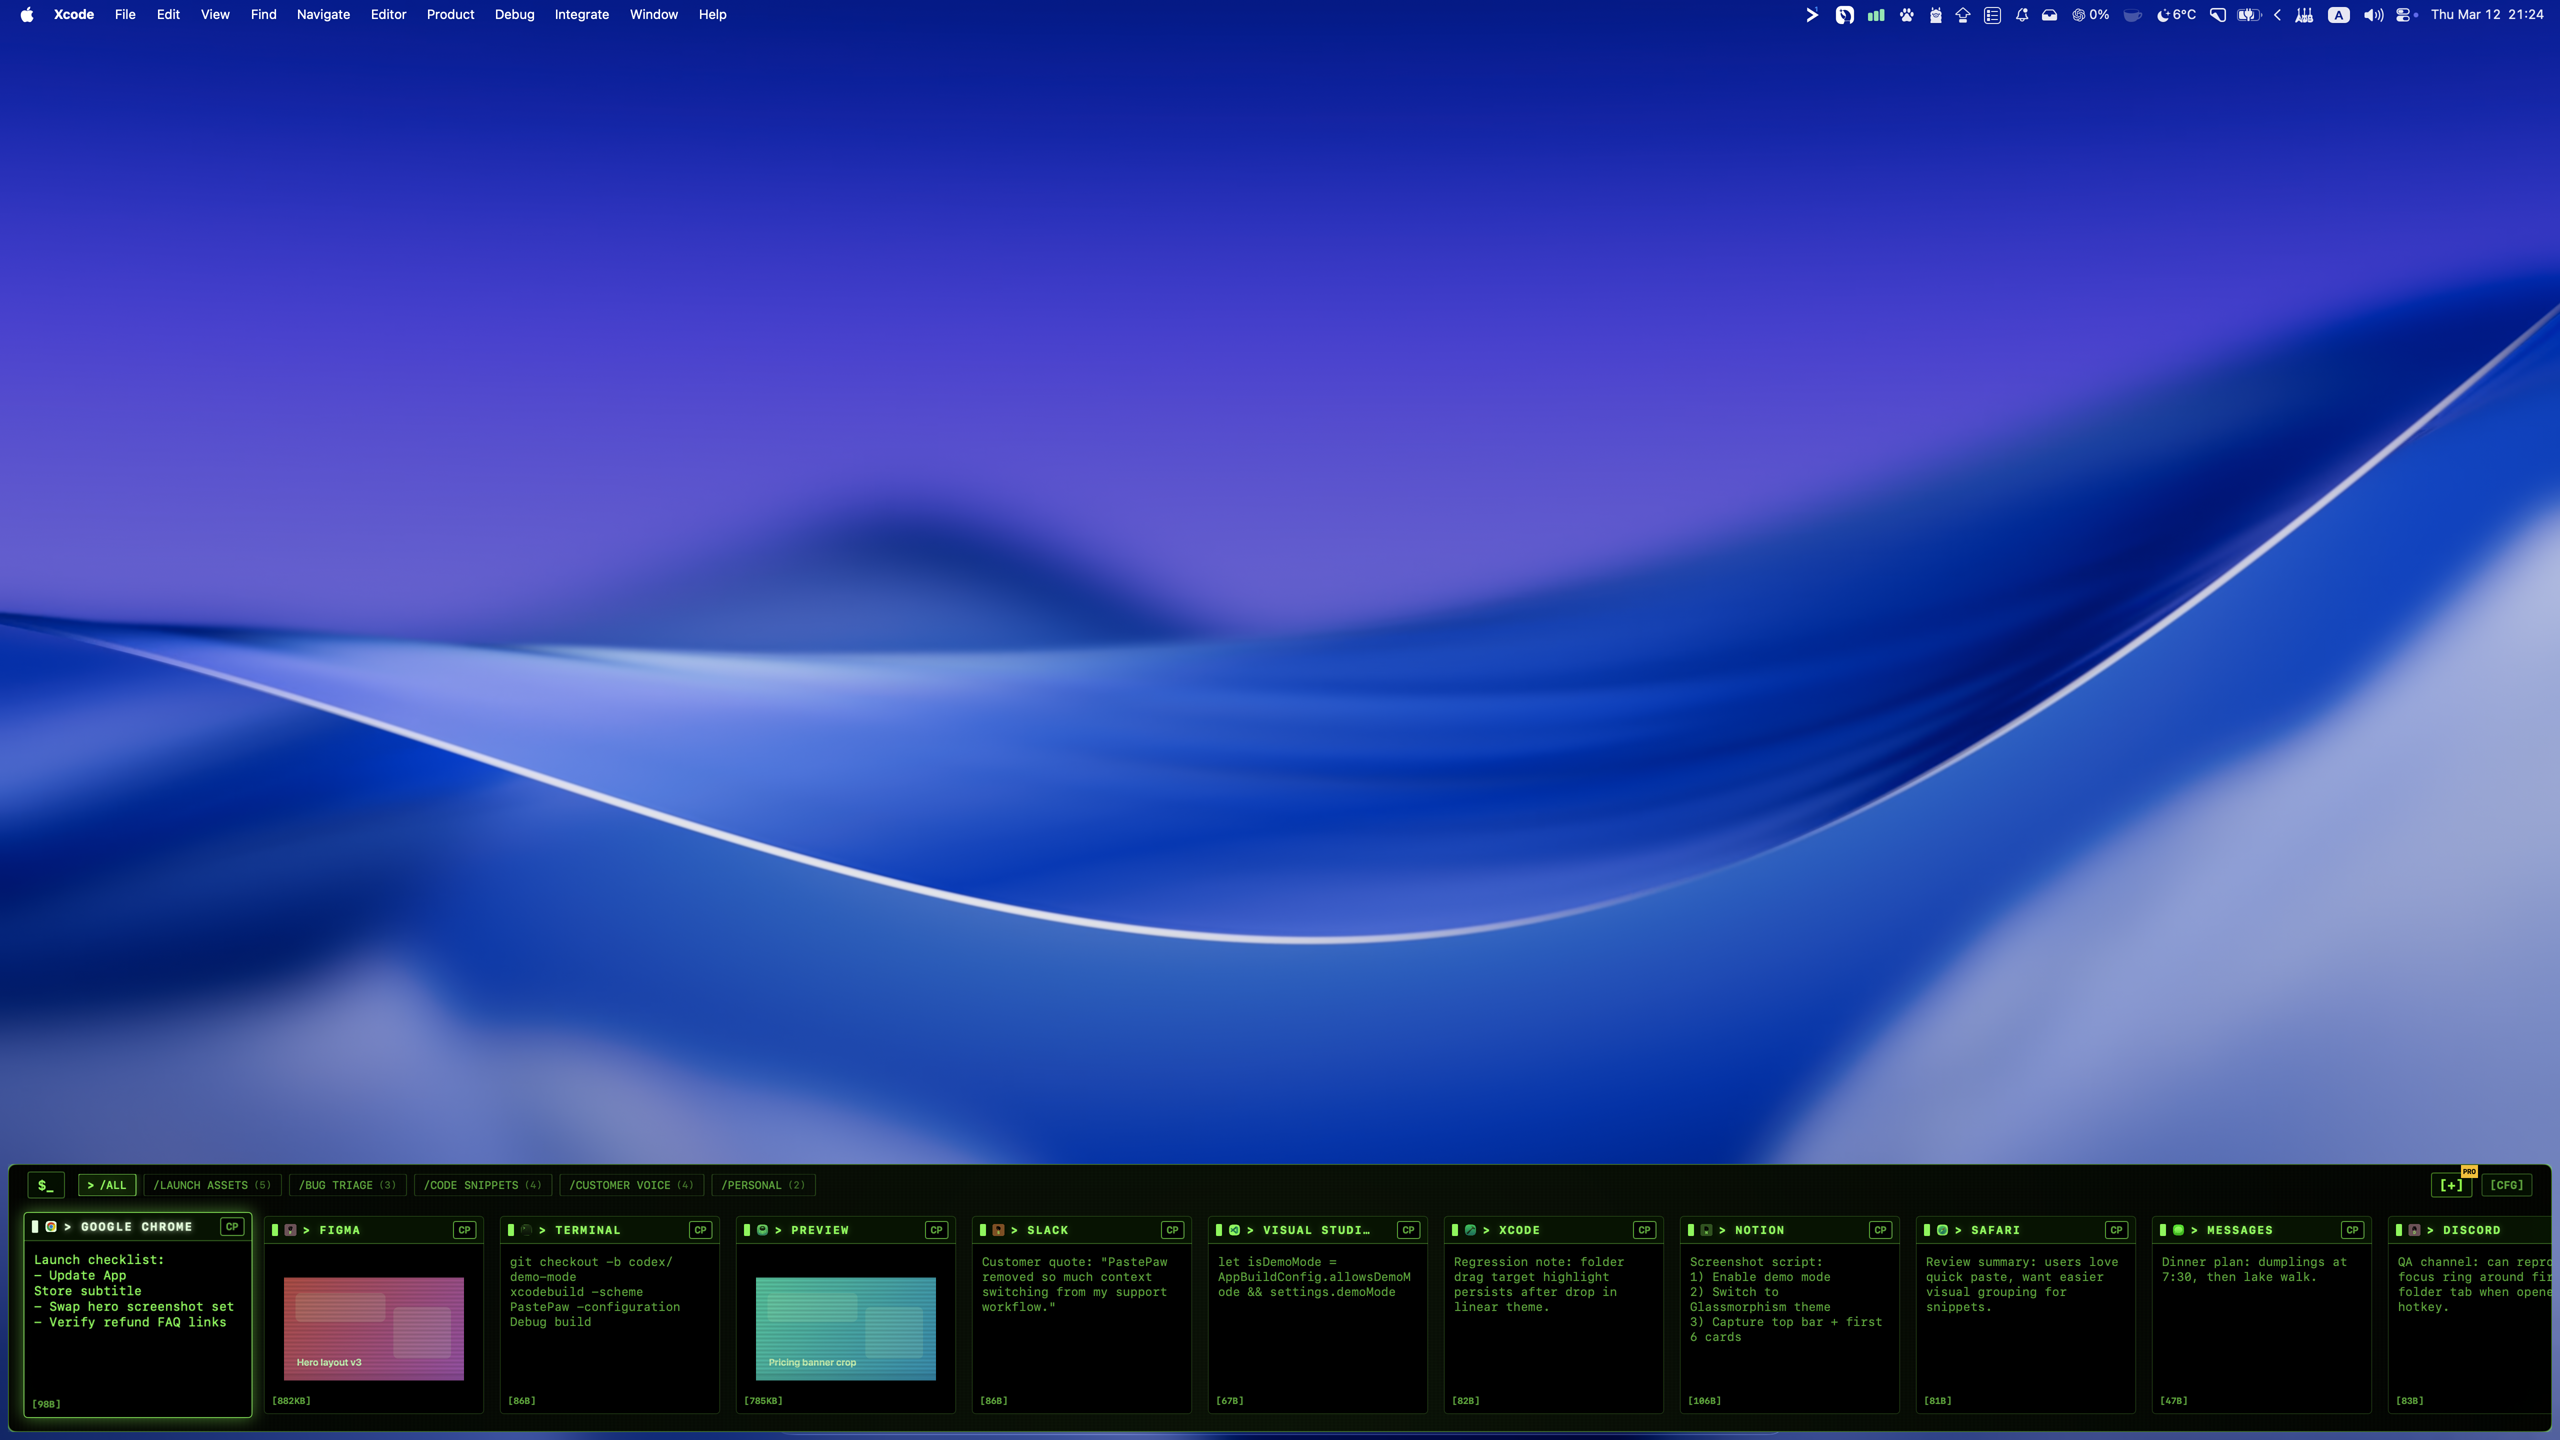Open the /CODE SNIPPETS folder tab
The width and height of the screenshot is (2560, 1440).
click(482, 1185)
